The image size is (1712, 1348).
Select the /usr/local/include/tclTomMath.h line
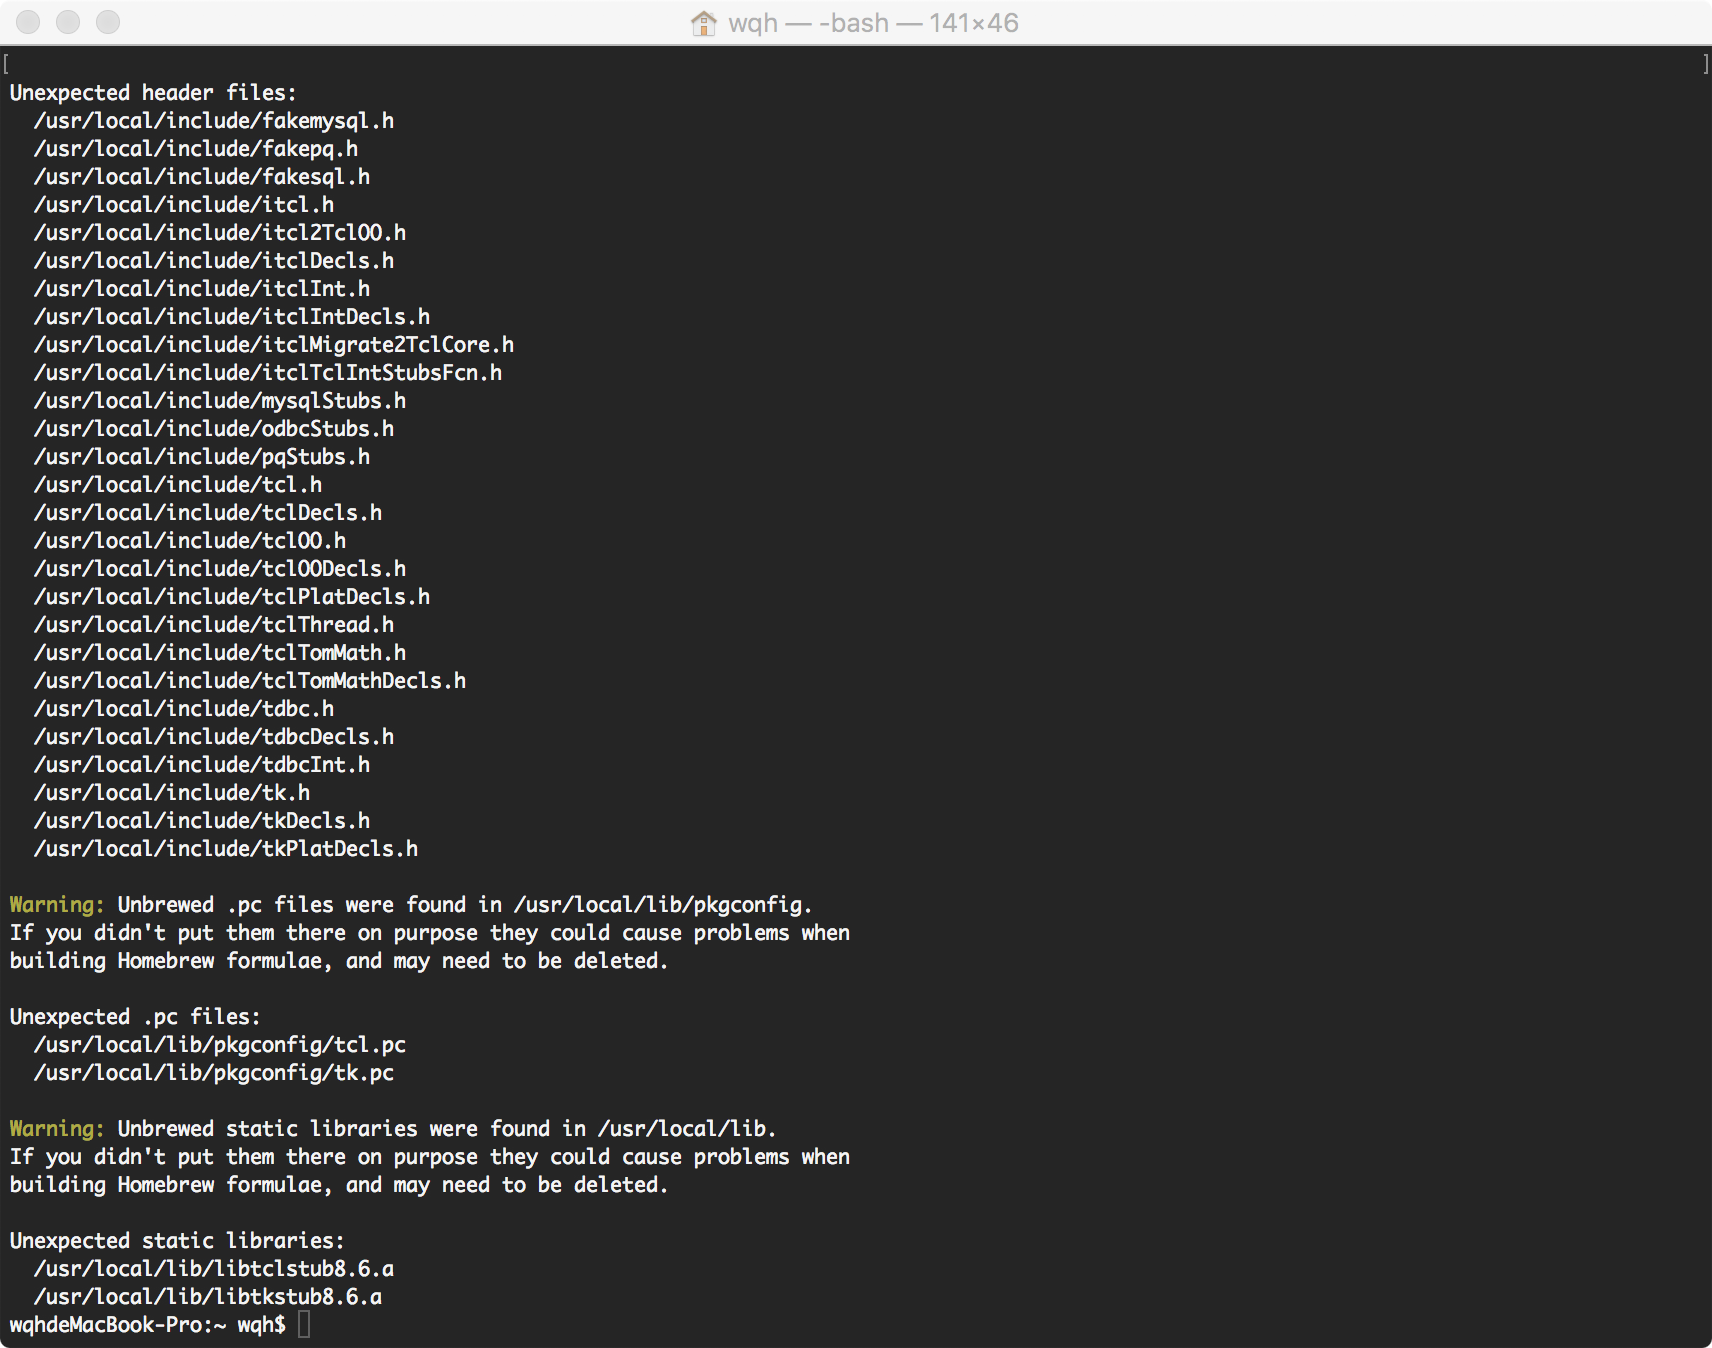[x=220, y=653]
